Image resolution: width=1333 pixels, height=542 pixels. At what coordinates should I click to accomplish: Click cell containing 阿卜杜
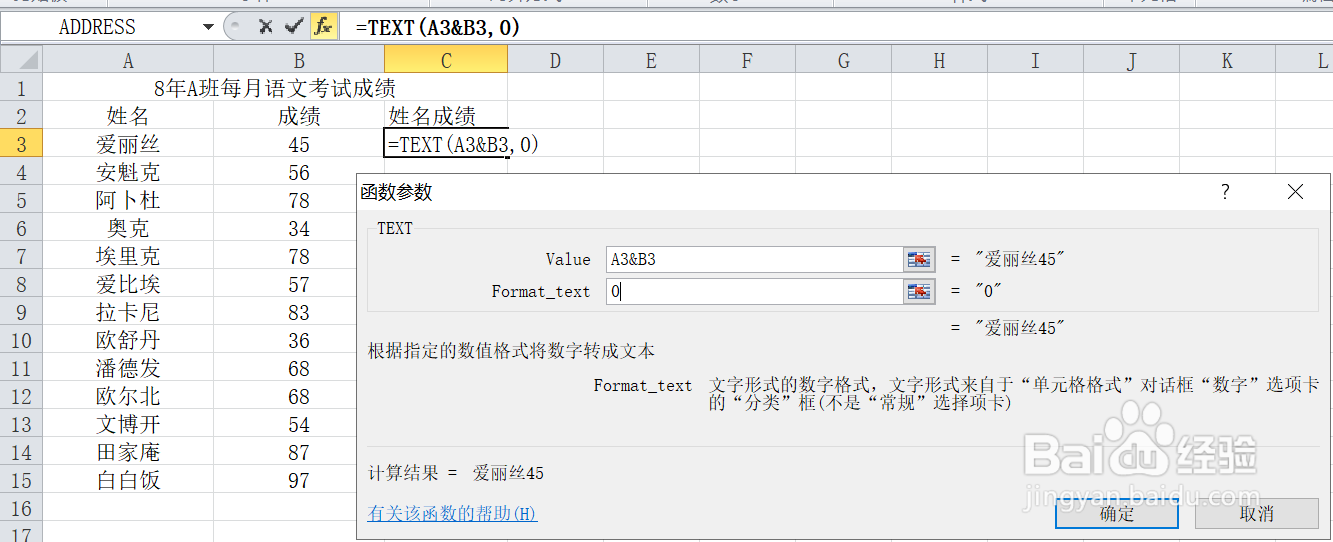click(x=128, y=200)
